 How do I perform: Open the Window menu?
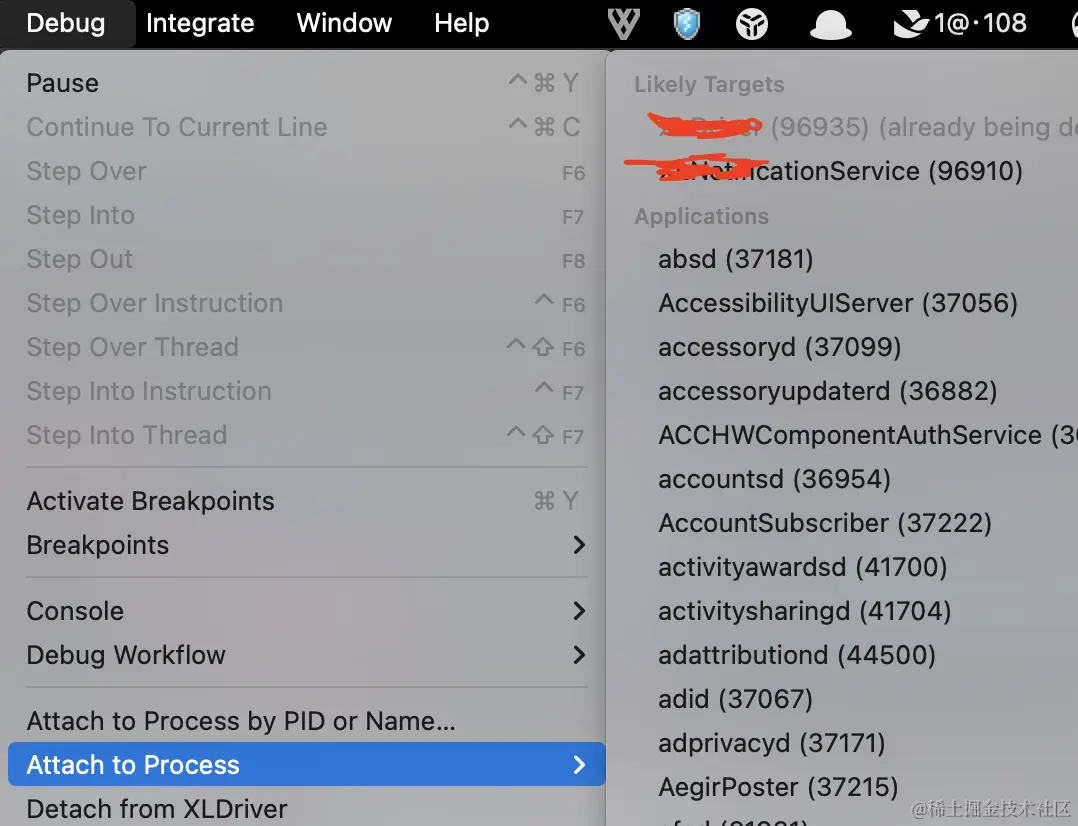[344, 23]
